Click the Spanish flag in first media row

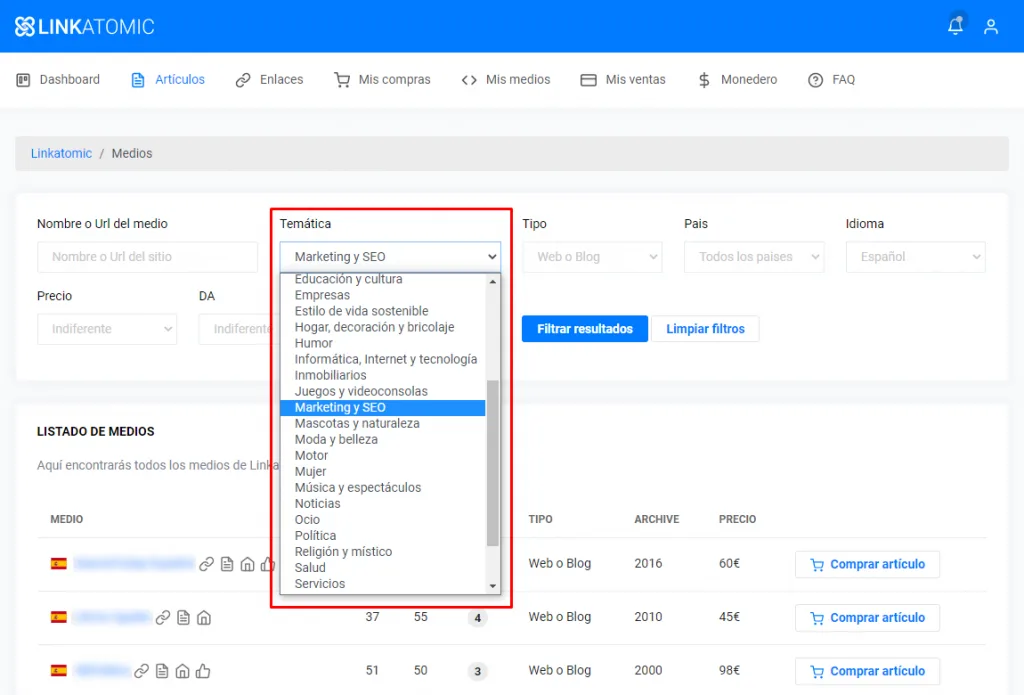59,564
